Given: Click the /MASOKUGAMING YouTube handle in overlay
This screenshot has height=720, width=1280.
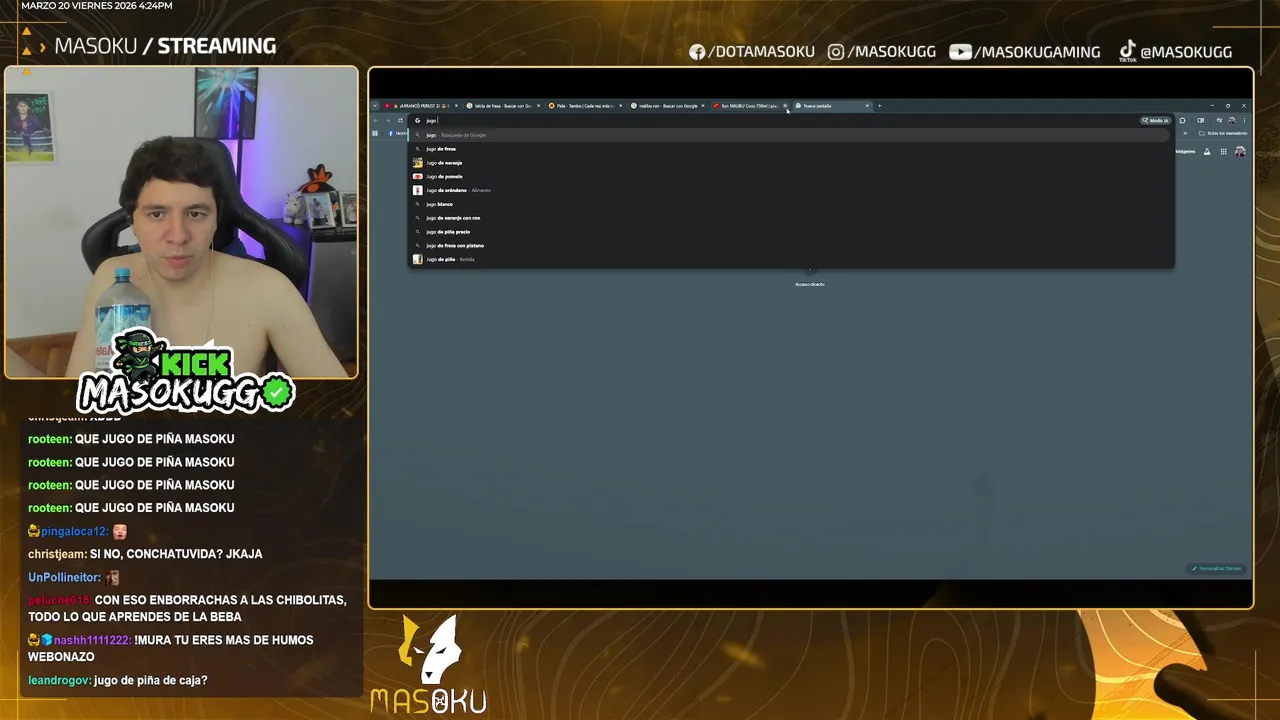Looking at the screenshot, I should coord(1025,52).
